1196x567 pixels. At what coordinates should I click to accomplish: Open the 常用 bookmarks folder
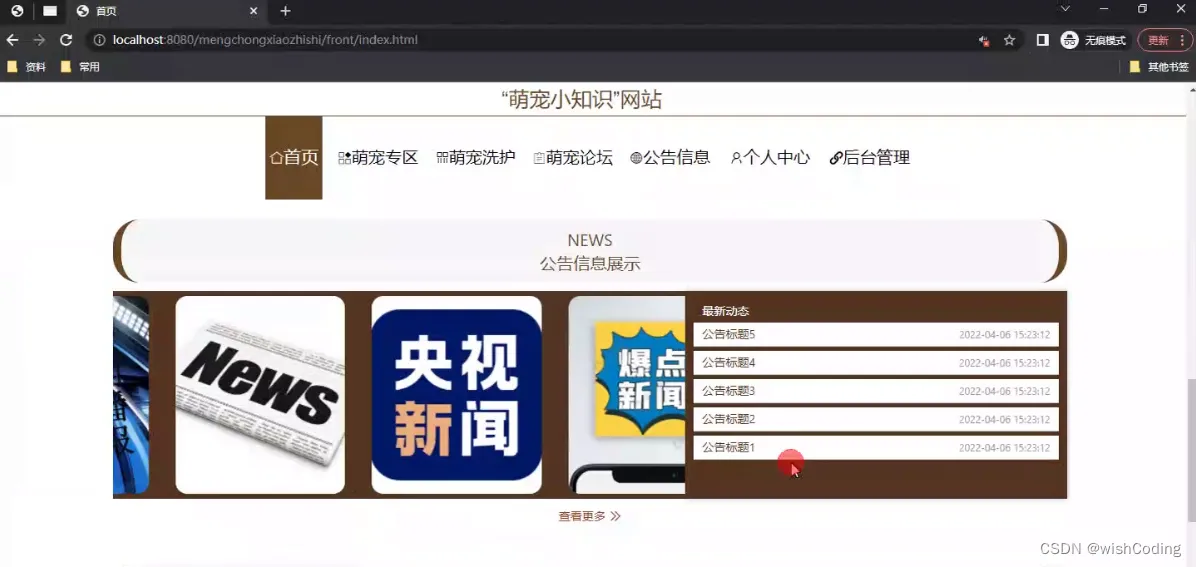coord(80,67)
